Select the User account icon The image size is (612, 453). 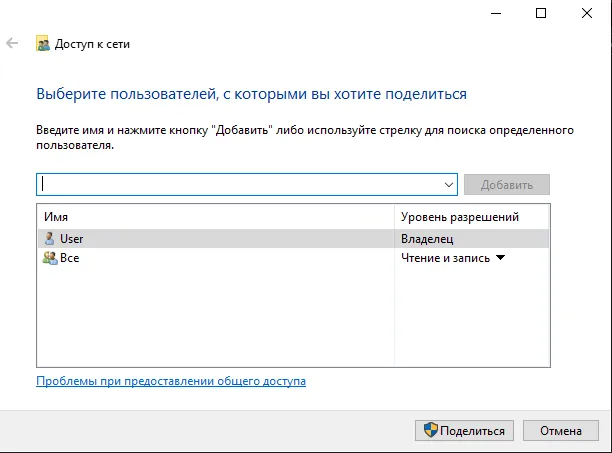[50, 238]
